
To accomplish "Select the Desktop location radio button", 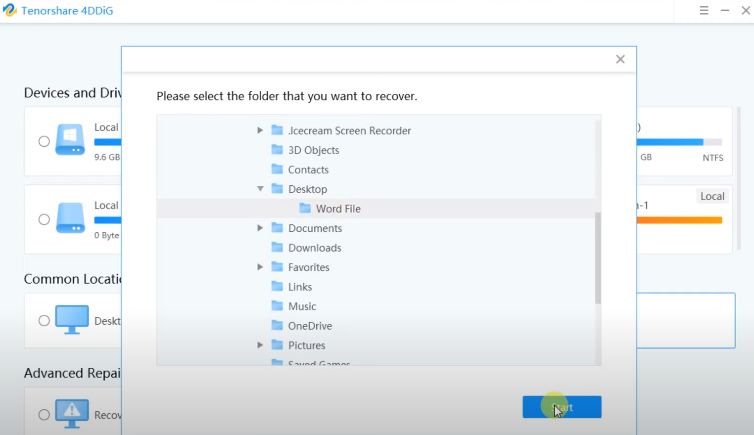I will pos(44,320).
